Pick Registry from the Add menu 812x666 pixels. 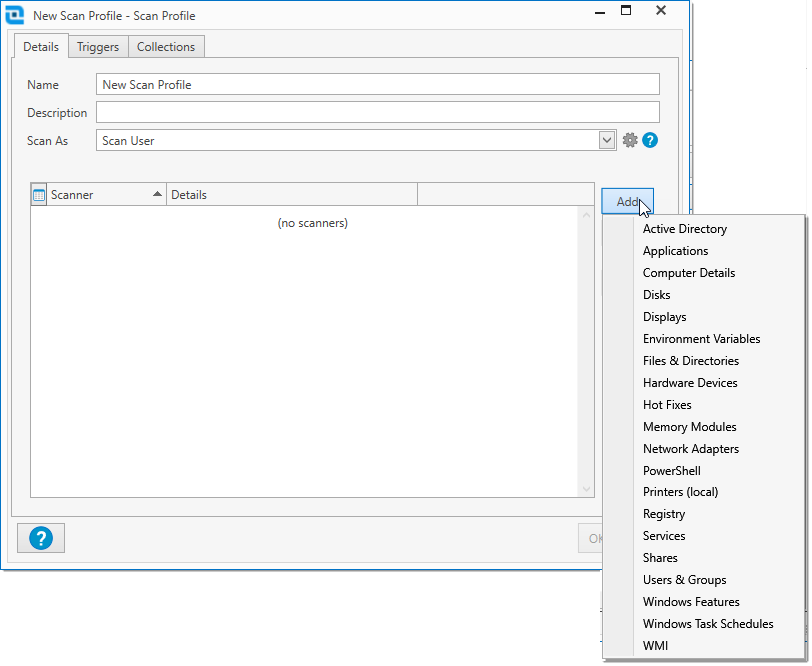664,513
